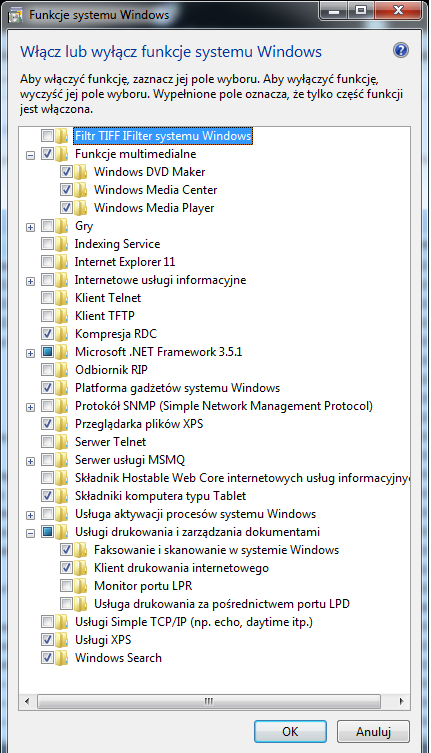Expand Microsoft .NET Framework 3.5.1 node
Image resolution: width=431 pixels, height=753 pixels.
coord(30,353)
